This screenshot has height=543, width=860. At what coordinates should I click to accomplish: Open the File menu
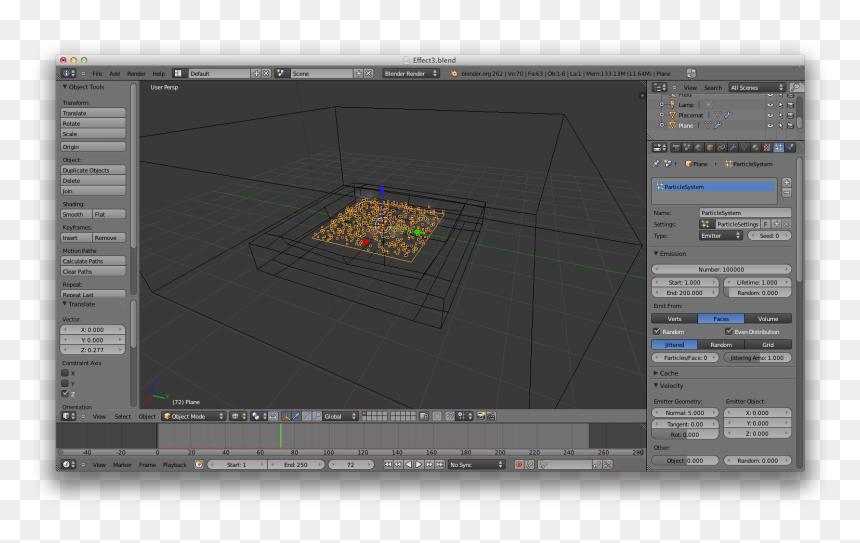(97, 73)
